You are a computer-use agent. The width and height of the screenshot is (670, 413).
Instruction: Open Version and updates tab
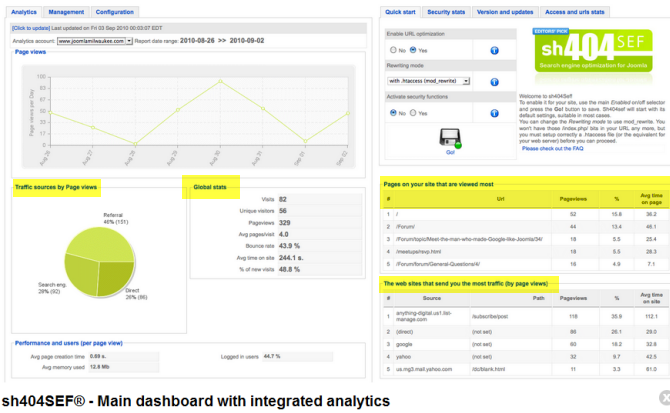pyautogui.click(x=505, y=12)
